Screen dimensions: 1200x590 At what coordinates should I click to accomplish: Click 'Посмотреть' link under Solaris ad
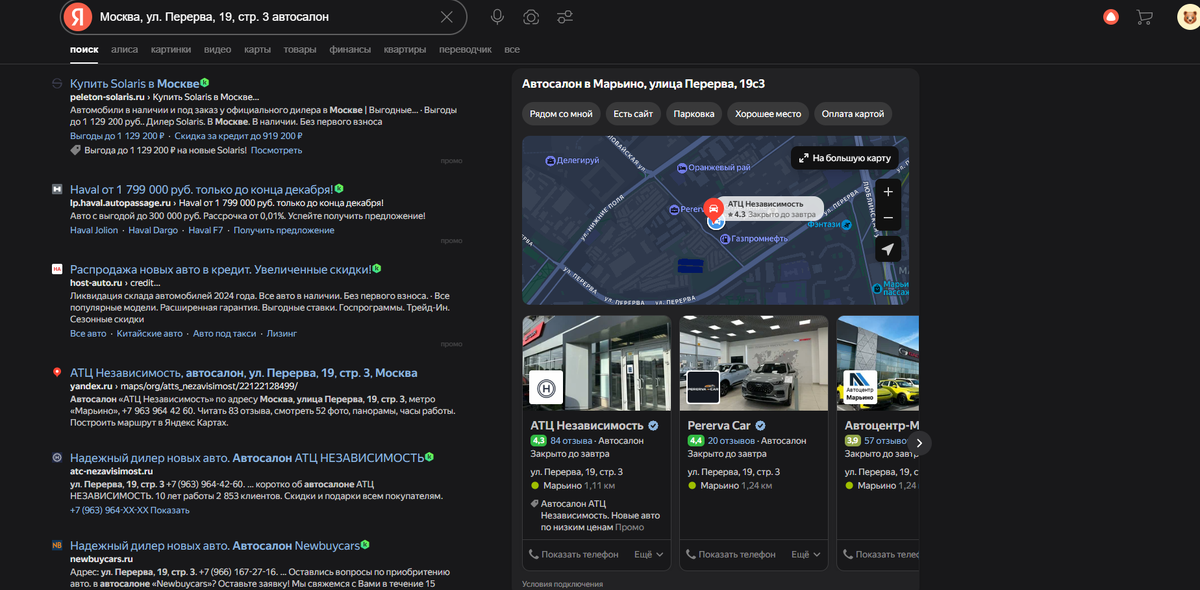pos(276,150)
